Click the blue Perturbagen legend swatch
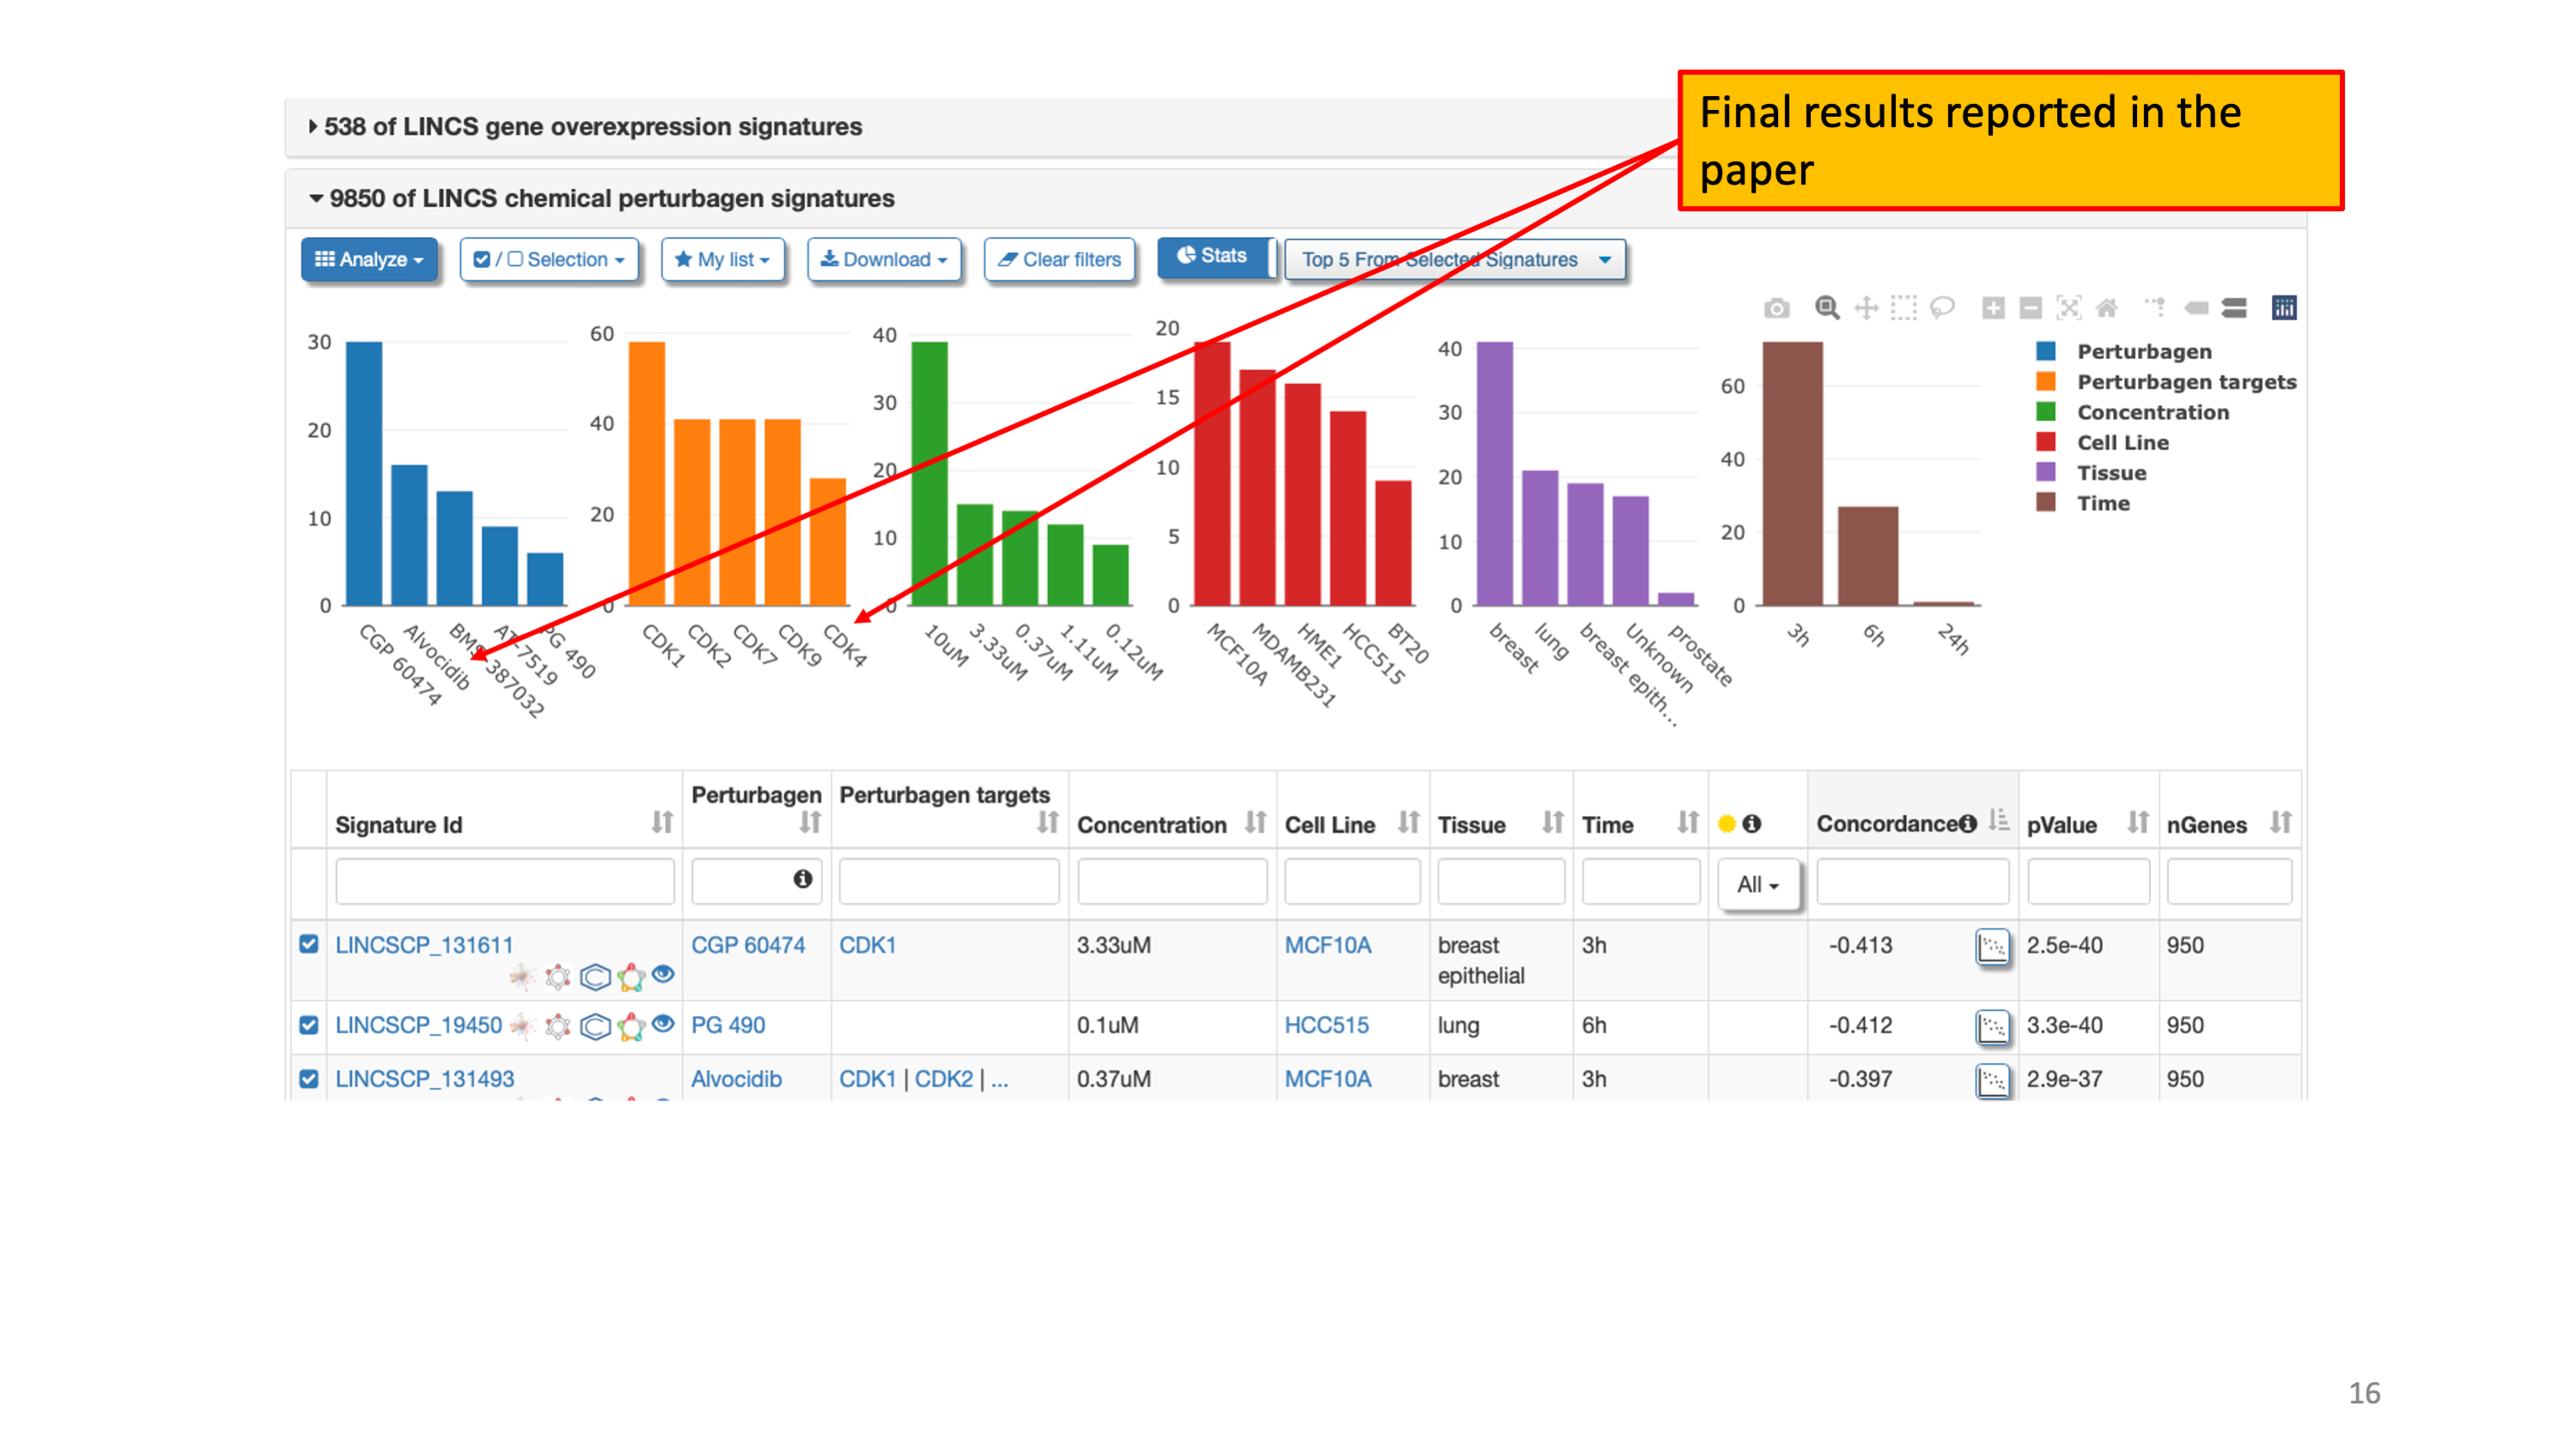2576x1449 pixels. click(2046, 351)
